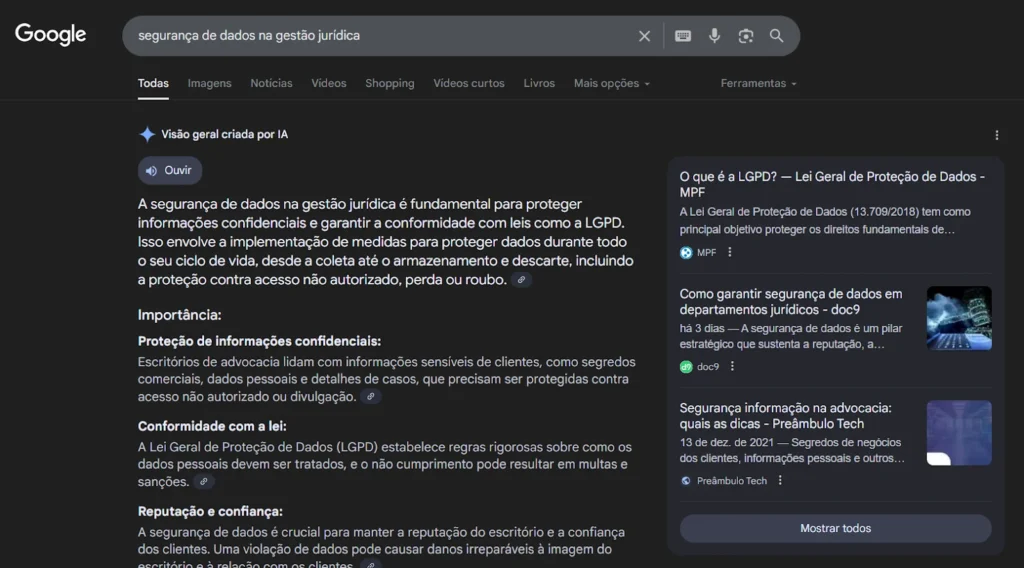This screenshot has width=1024, height=568.
Task: Switch to Vídeos curtos tab
Action: 468,84
